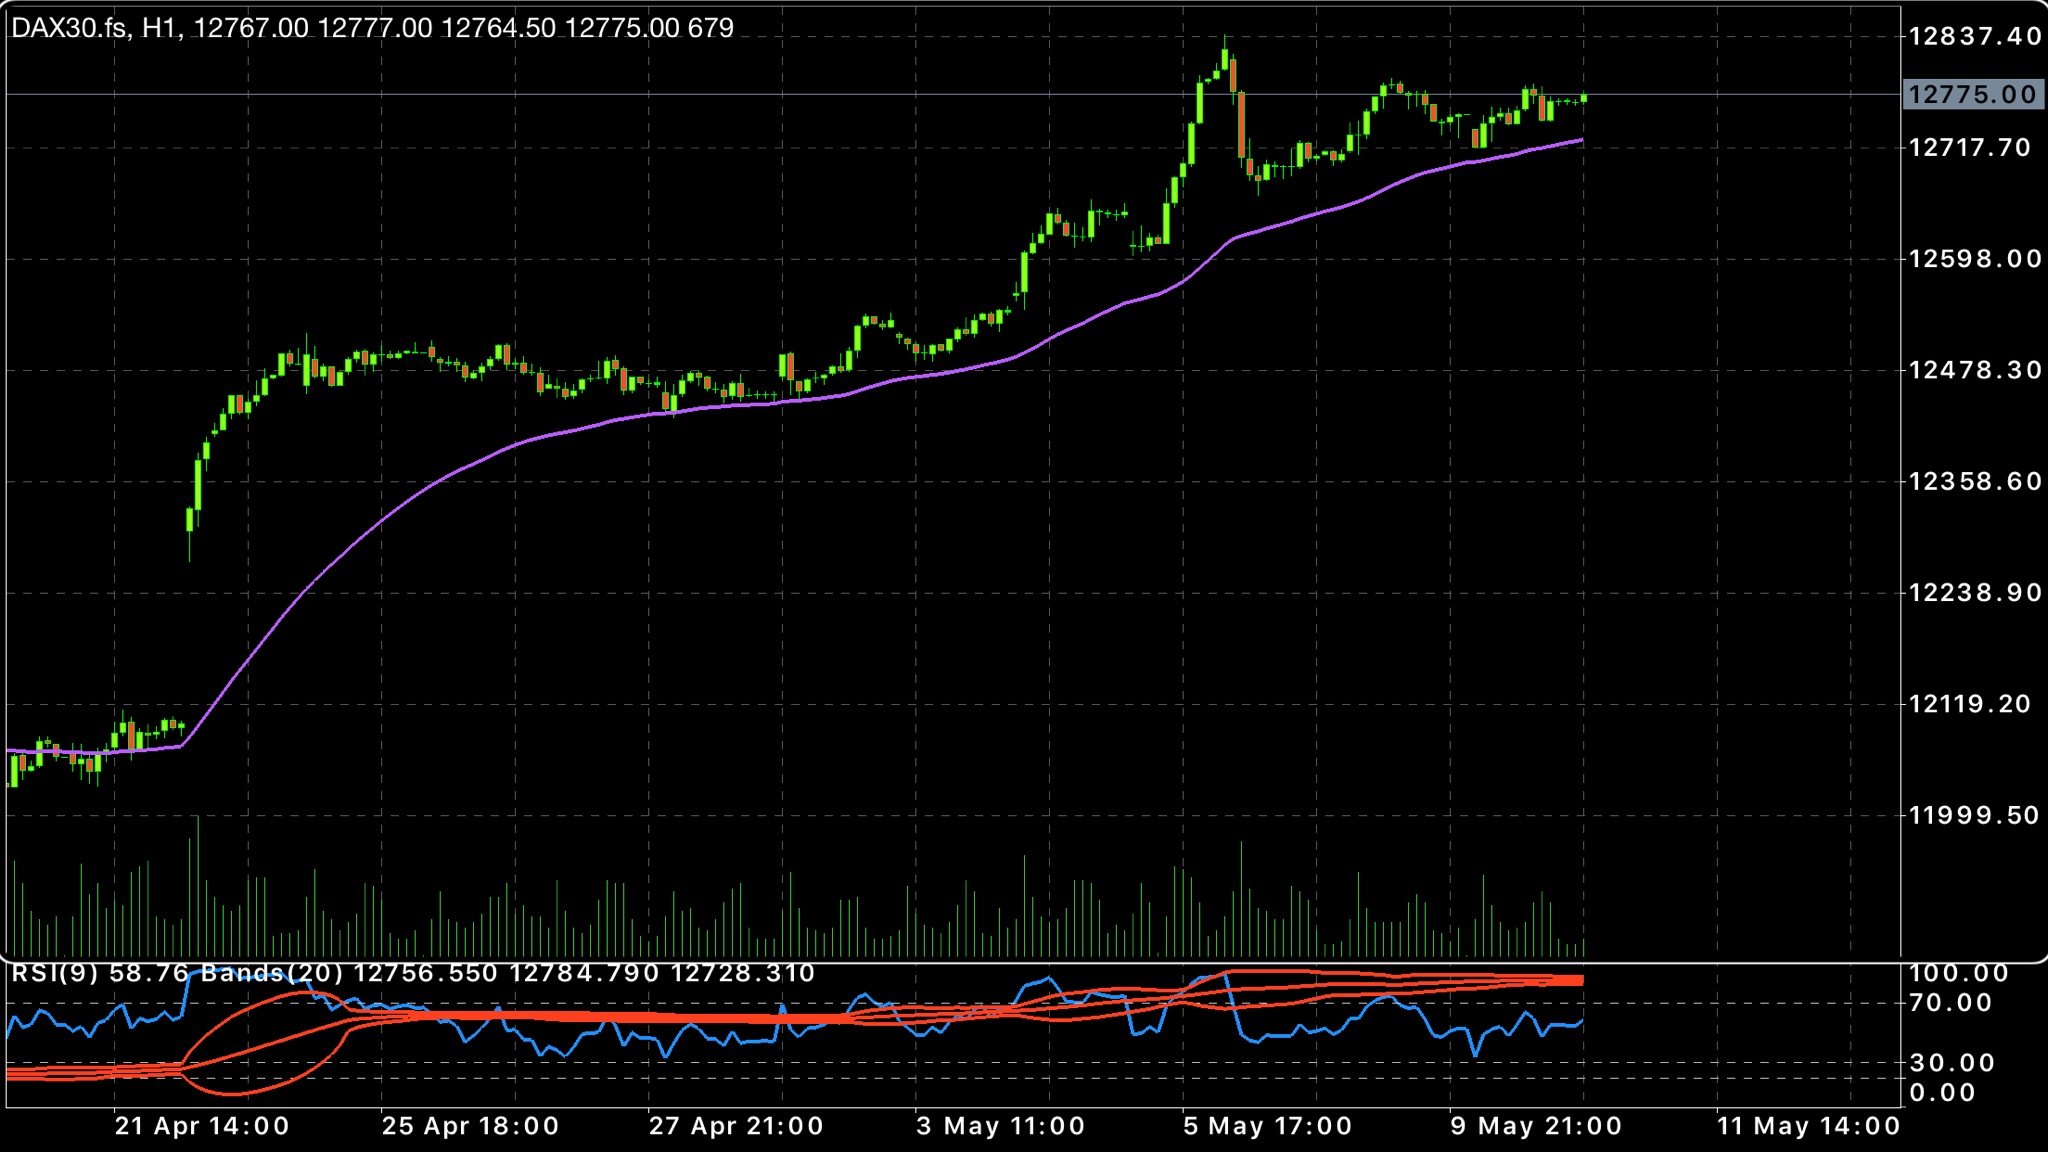Viewport: 2048px width, 1152px height.
Task: Click the 25 Apr 18:00 time label
Action: 470,1126
